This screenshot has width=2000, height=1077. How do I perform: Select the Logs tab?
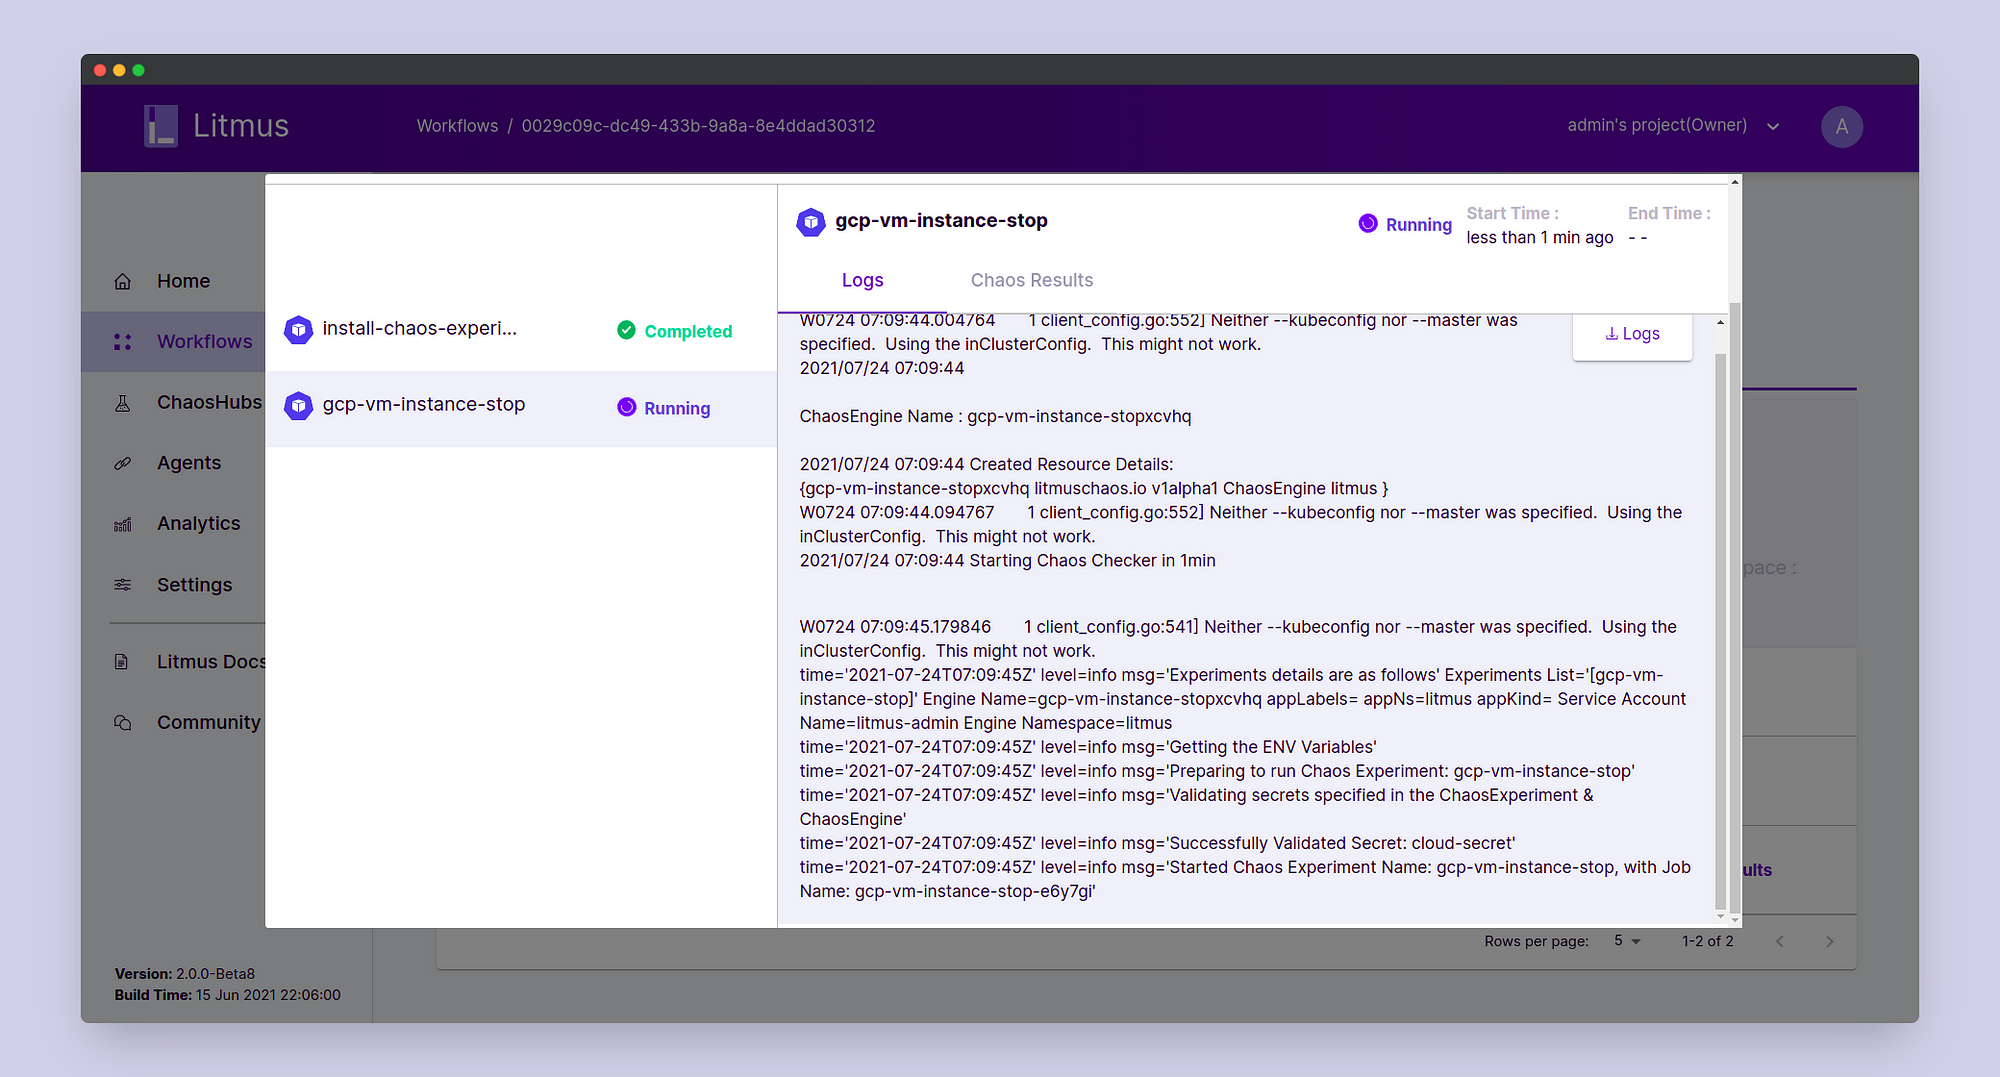click(x=862, y=280)
